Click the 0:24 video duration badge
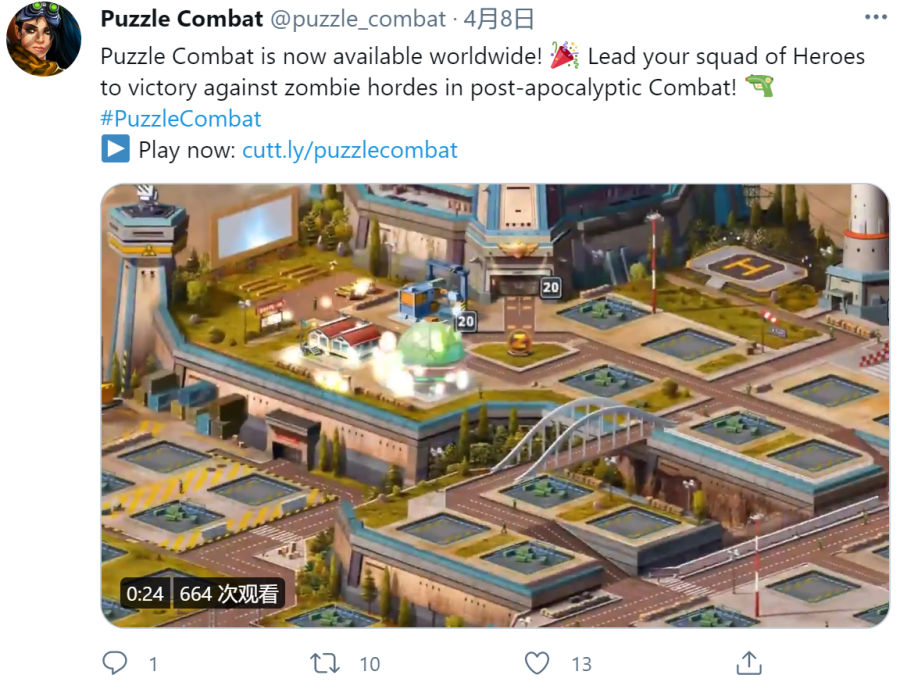Screen dimensions: 907x682 [145, 593]
